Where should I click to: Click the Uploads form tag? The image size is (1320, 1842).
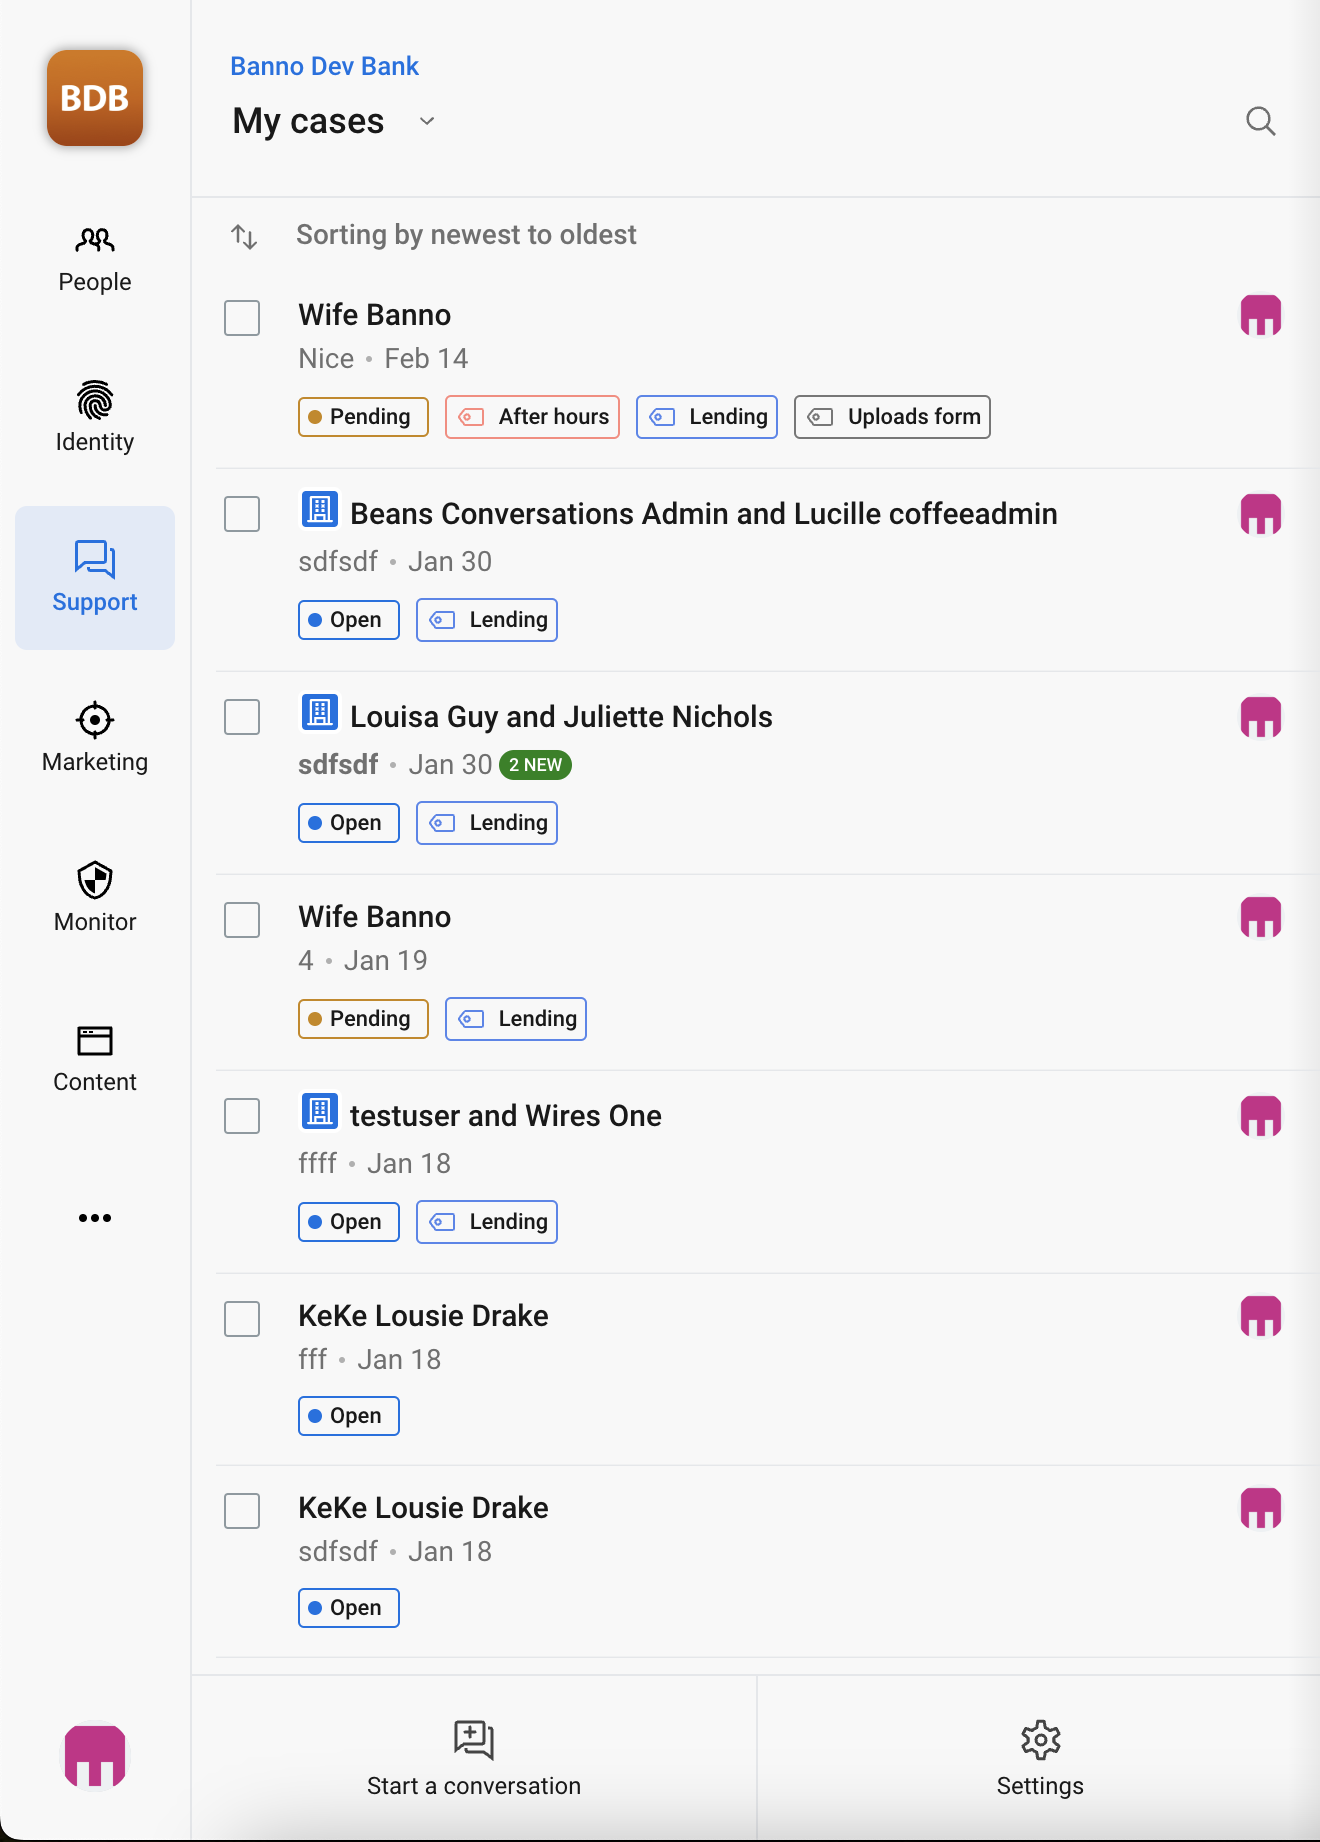(892, 417)
